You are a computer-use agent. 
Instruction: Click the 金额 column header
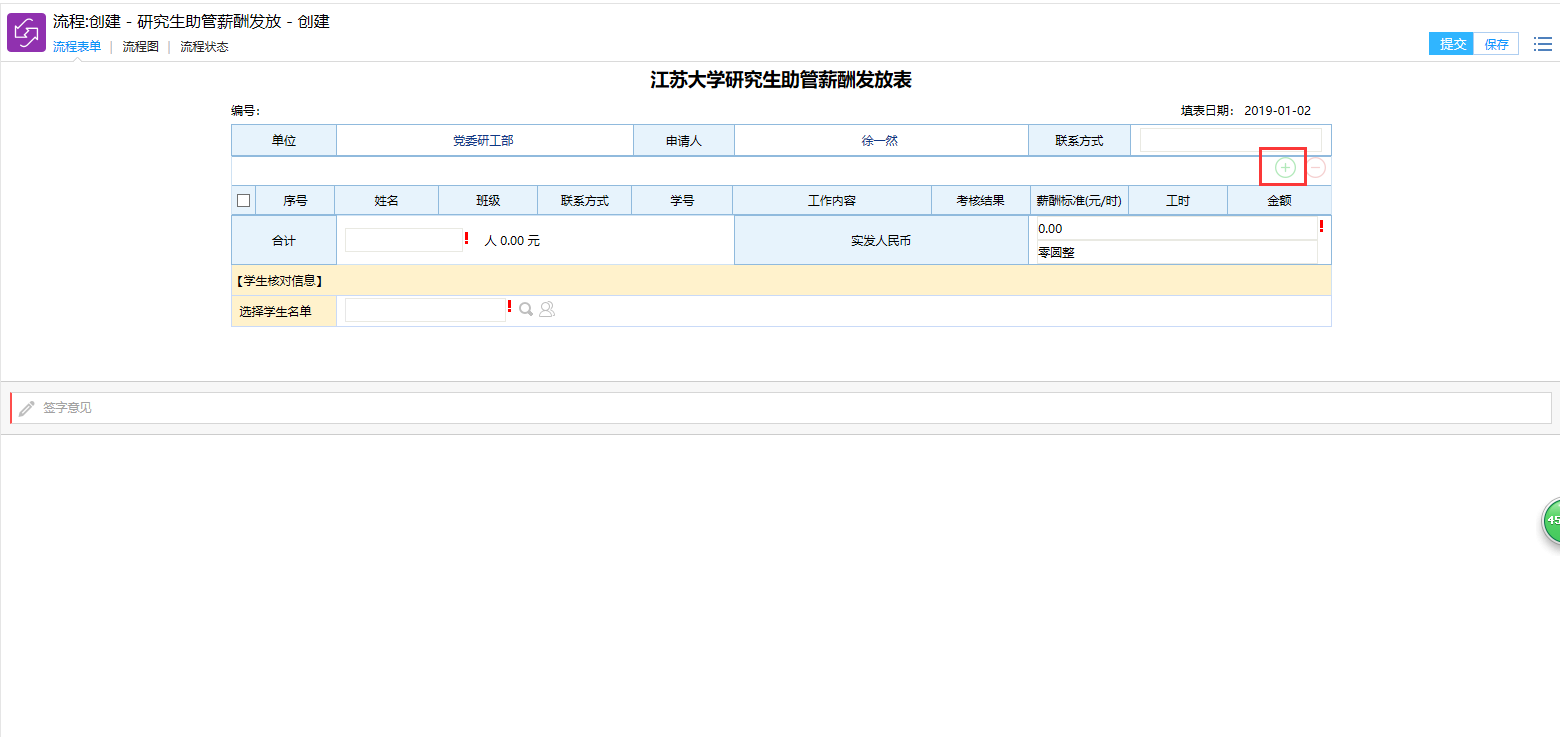1279,200
